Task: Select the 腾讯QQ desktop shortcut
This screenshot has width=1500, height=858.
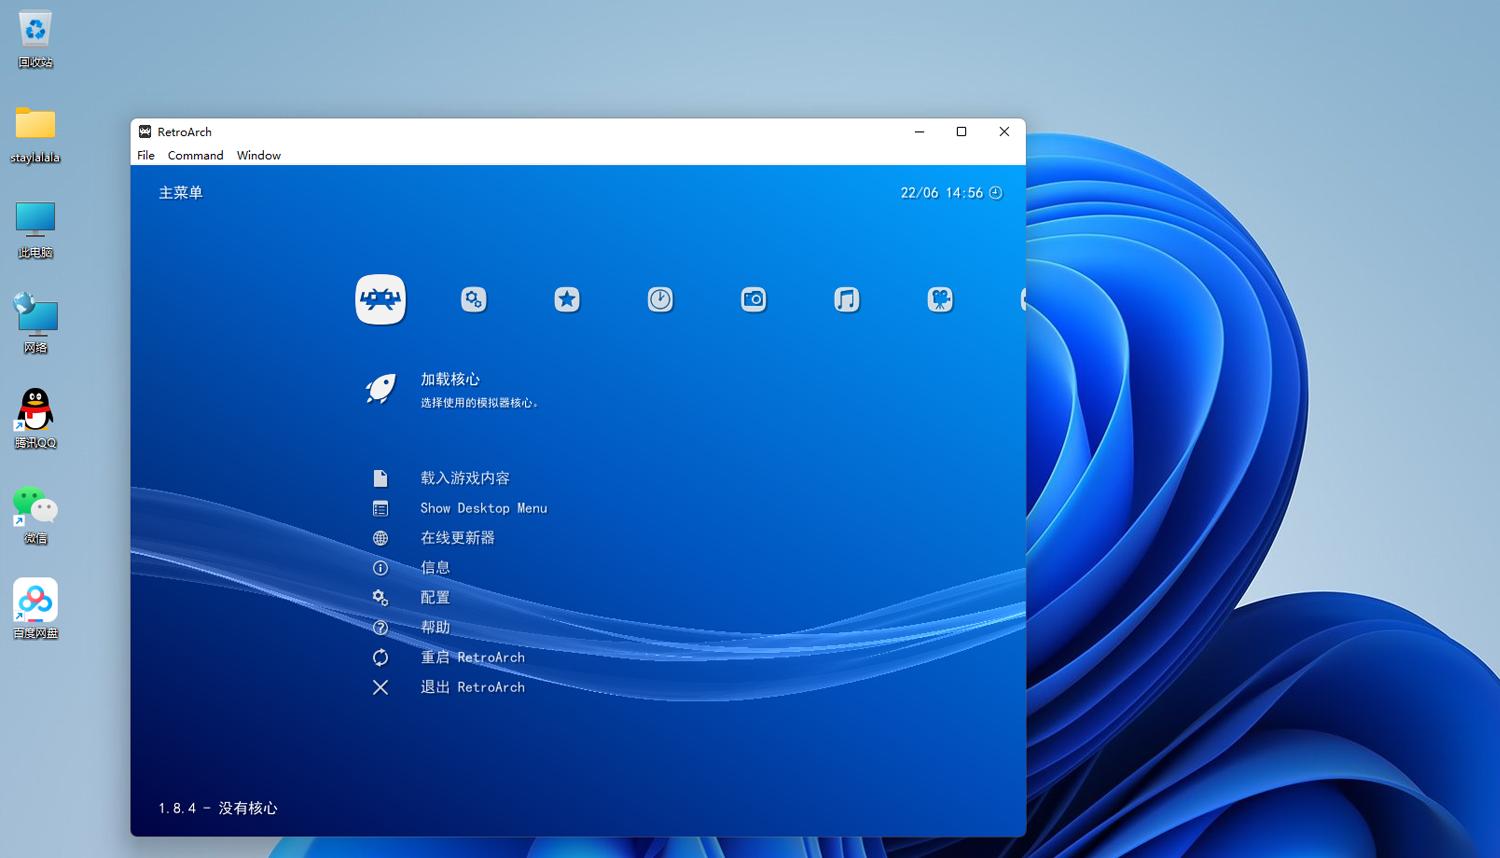Action: pos(35,419)
